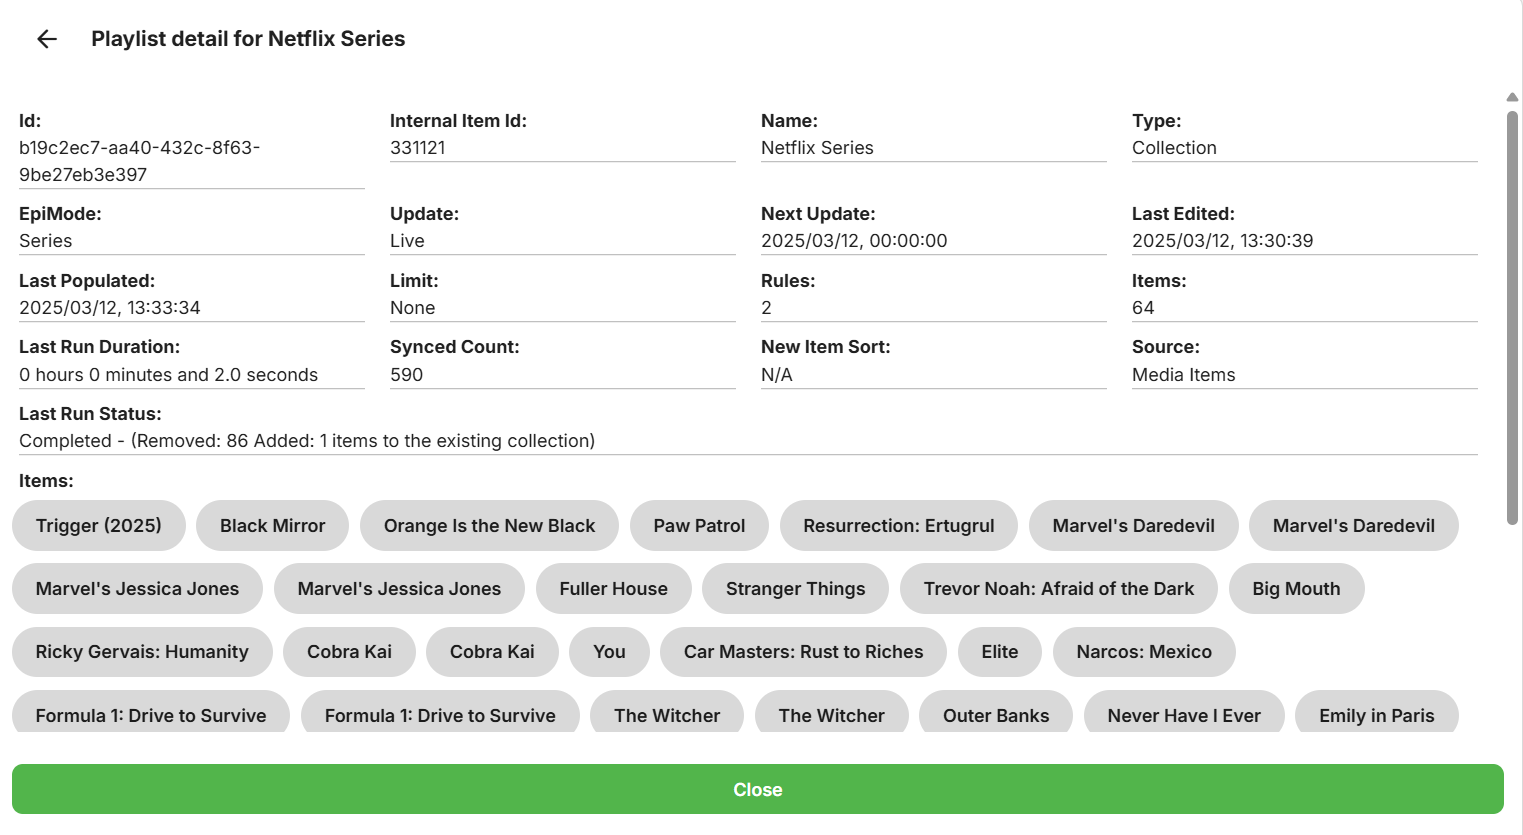The image size is (1523, 835).
Task: Click the back arrow icon
Action: [47, 39]
